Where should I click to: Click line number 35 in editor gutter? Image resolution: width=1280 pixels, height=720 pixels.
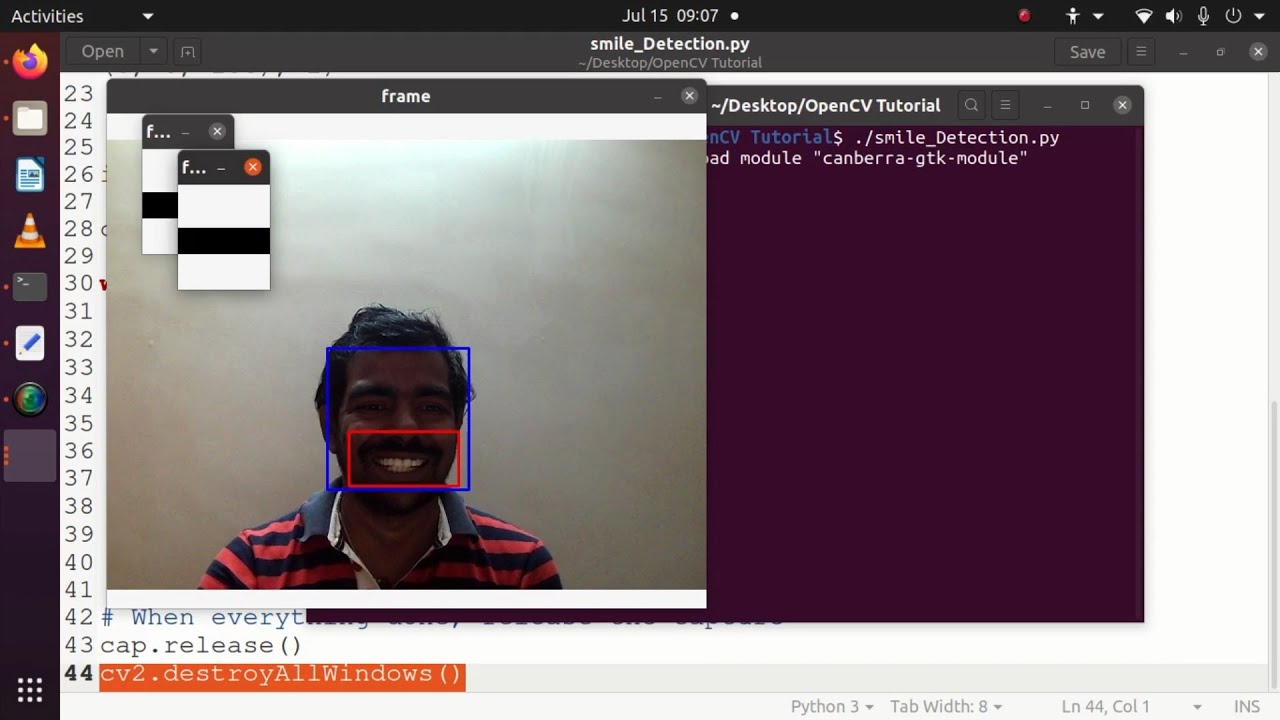tap(78, 423)
